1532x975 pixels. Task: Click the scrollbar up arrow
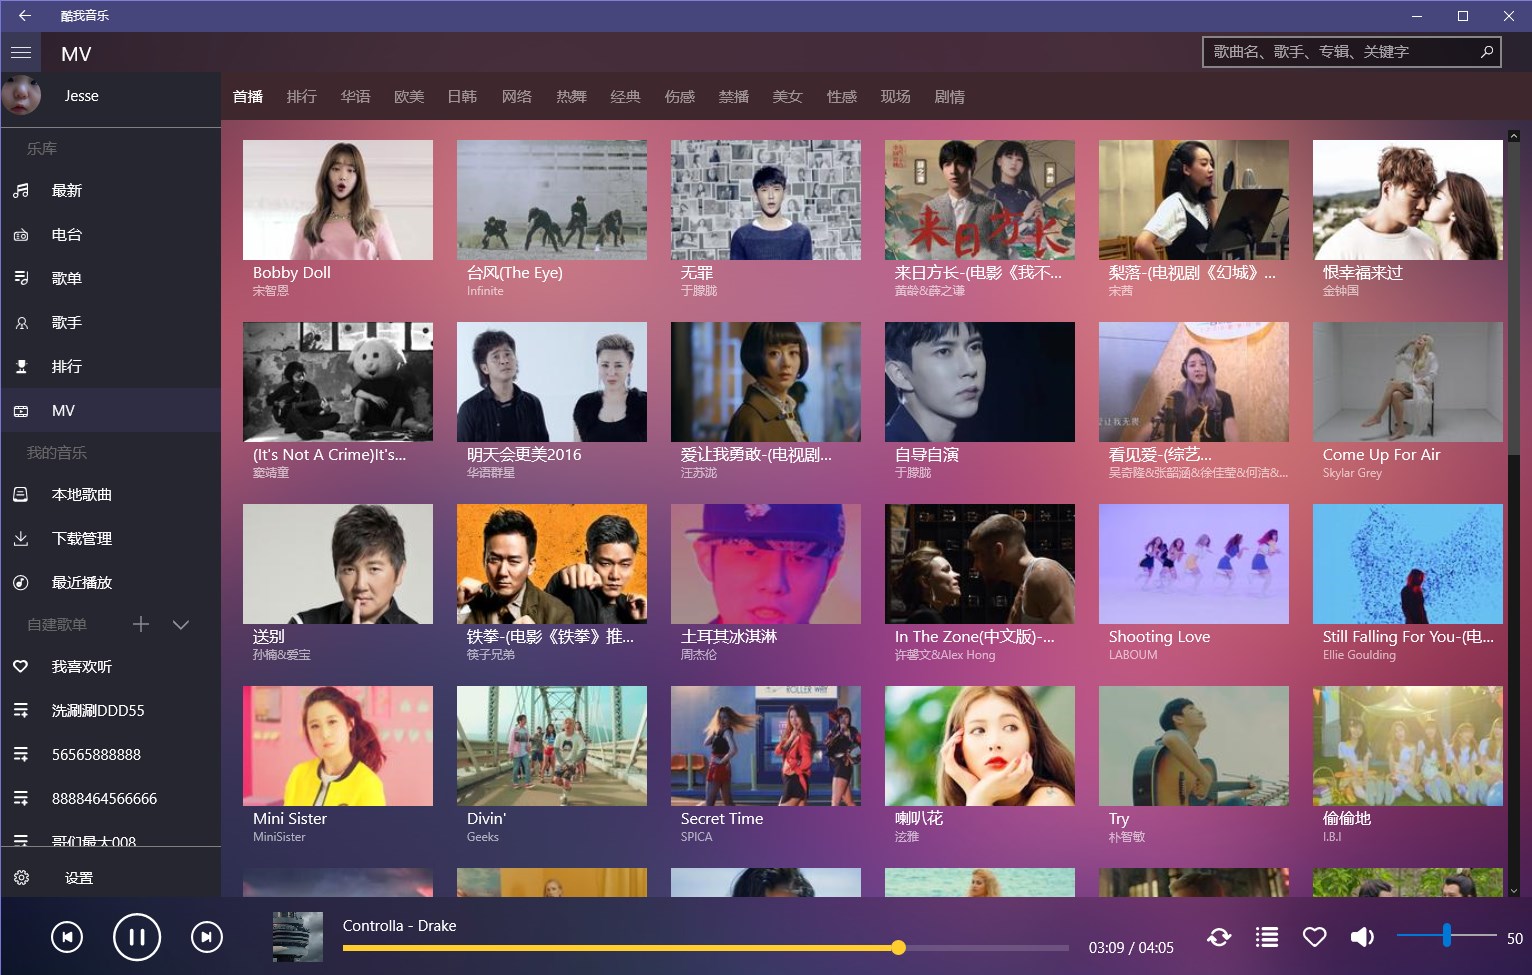click(1513, 136)
